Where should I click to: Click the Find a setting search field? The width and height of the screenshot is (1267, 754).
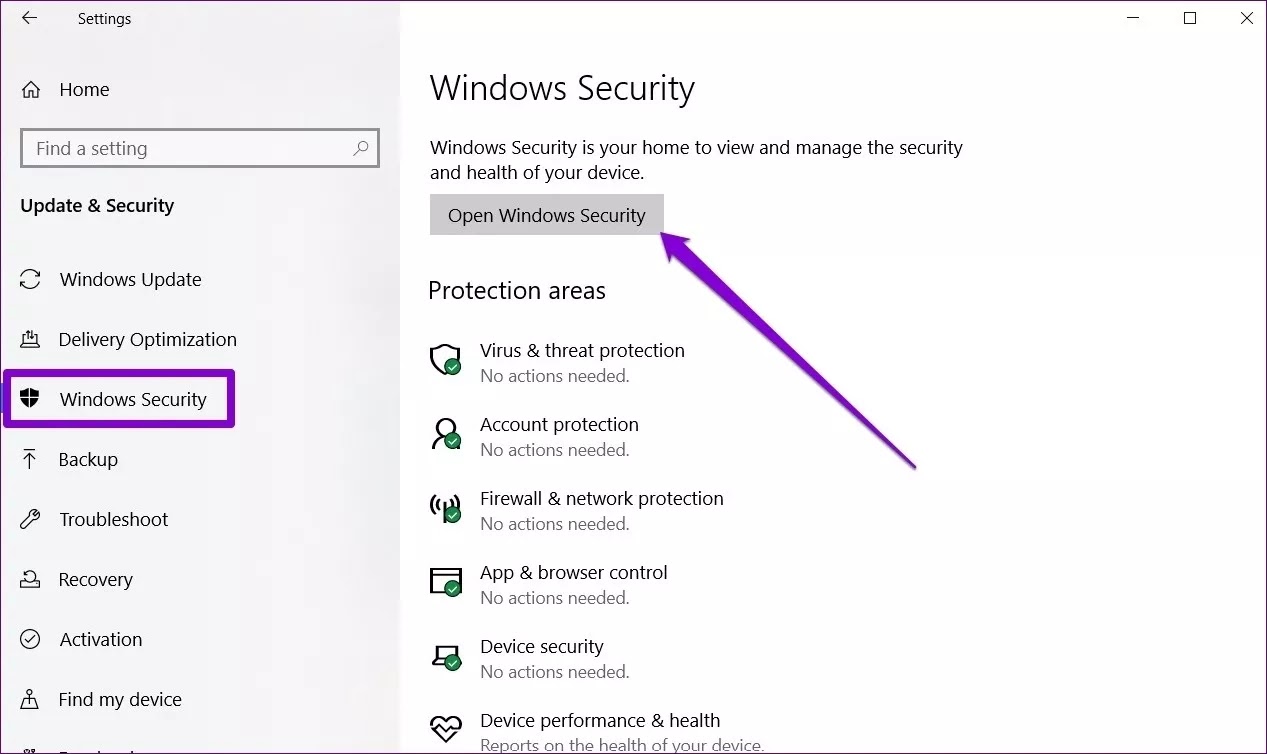(x=200, y=148)
